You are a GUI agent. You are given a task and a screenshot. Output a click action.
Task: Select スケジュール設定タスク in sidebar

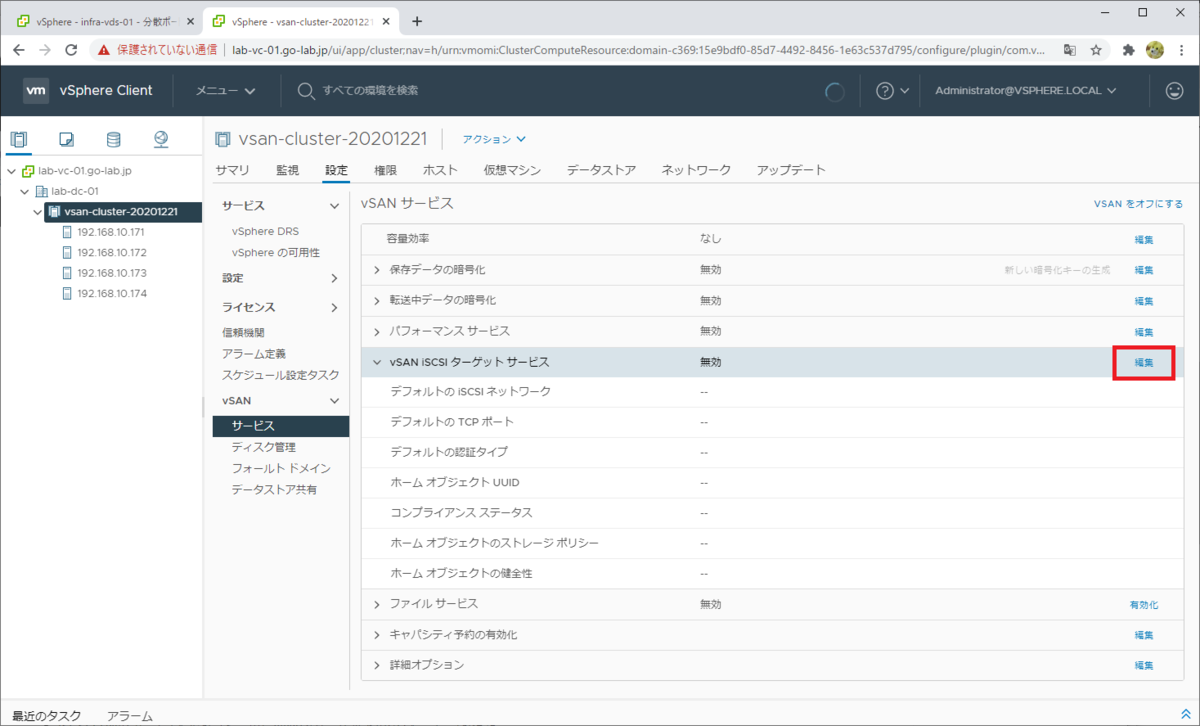[x=281, y=375]
